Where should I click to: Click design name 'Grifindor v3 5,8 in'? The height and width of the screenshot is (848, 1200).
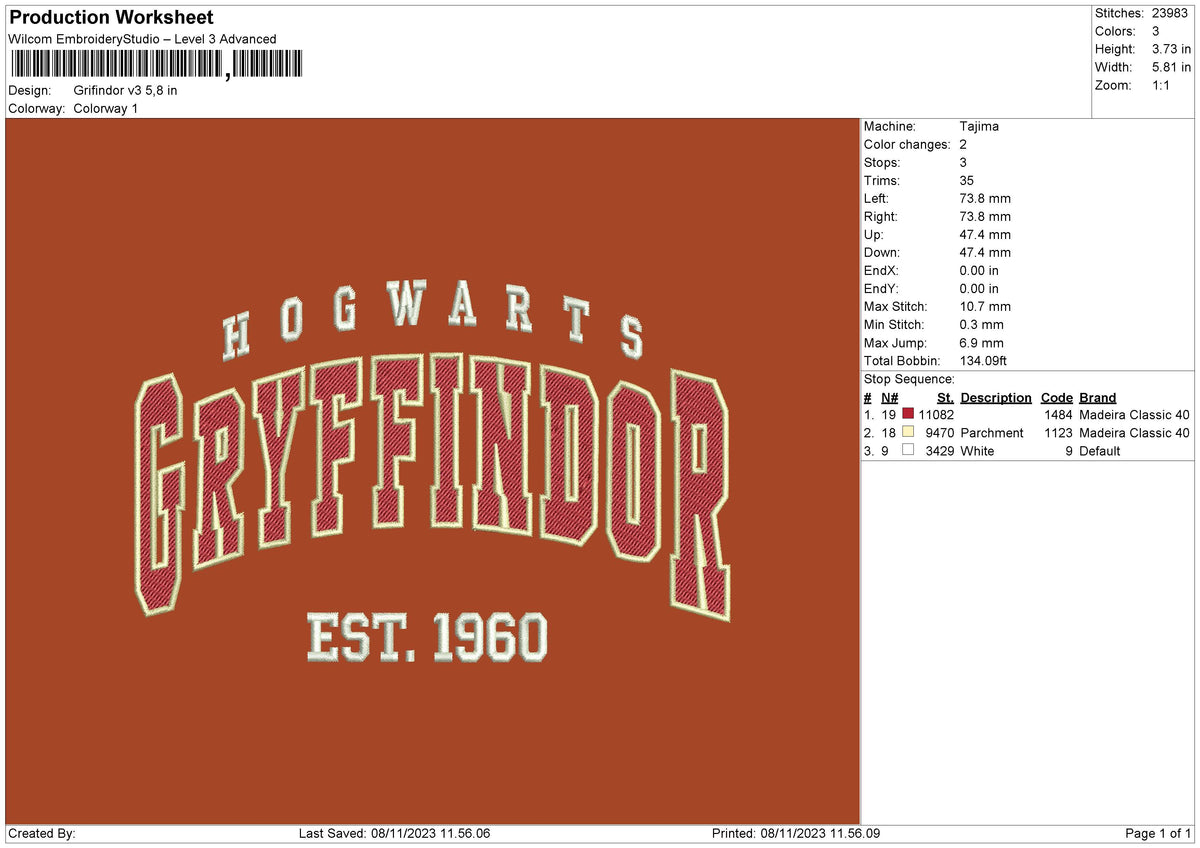tap(126, 90)
